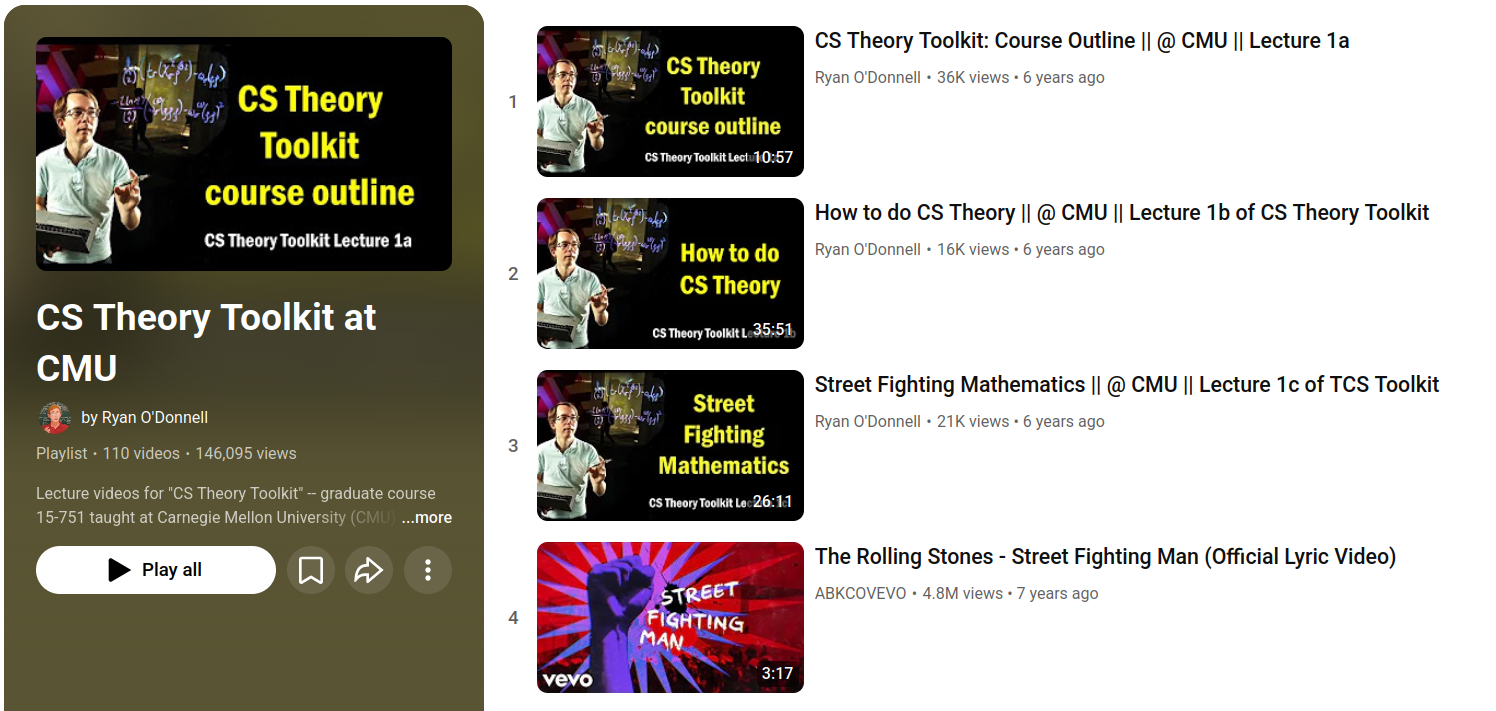This screenshot has width=1496, height=711.
Task: Click title 'Street Fighting Mathematics' Lecture 1c
Action: click(1126, 385)
